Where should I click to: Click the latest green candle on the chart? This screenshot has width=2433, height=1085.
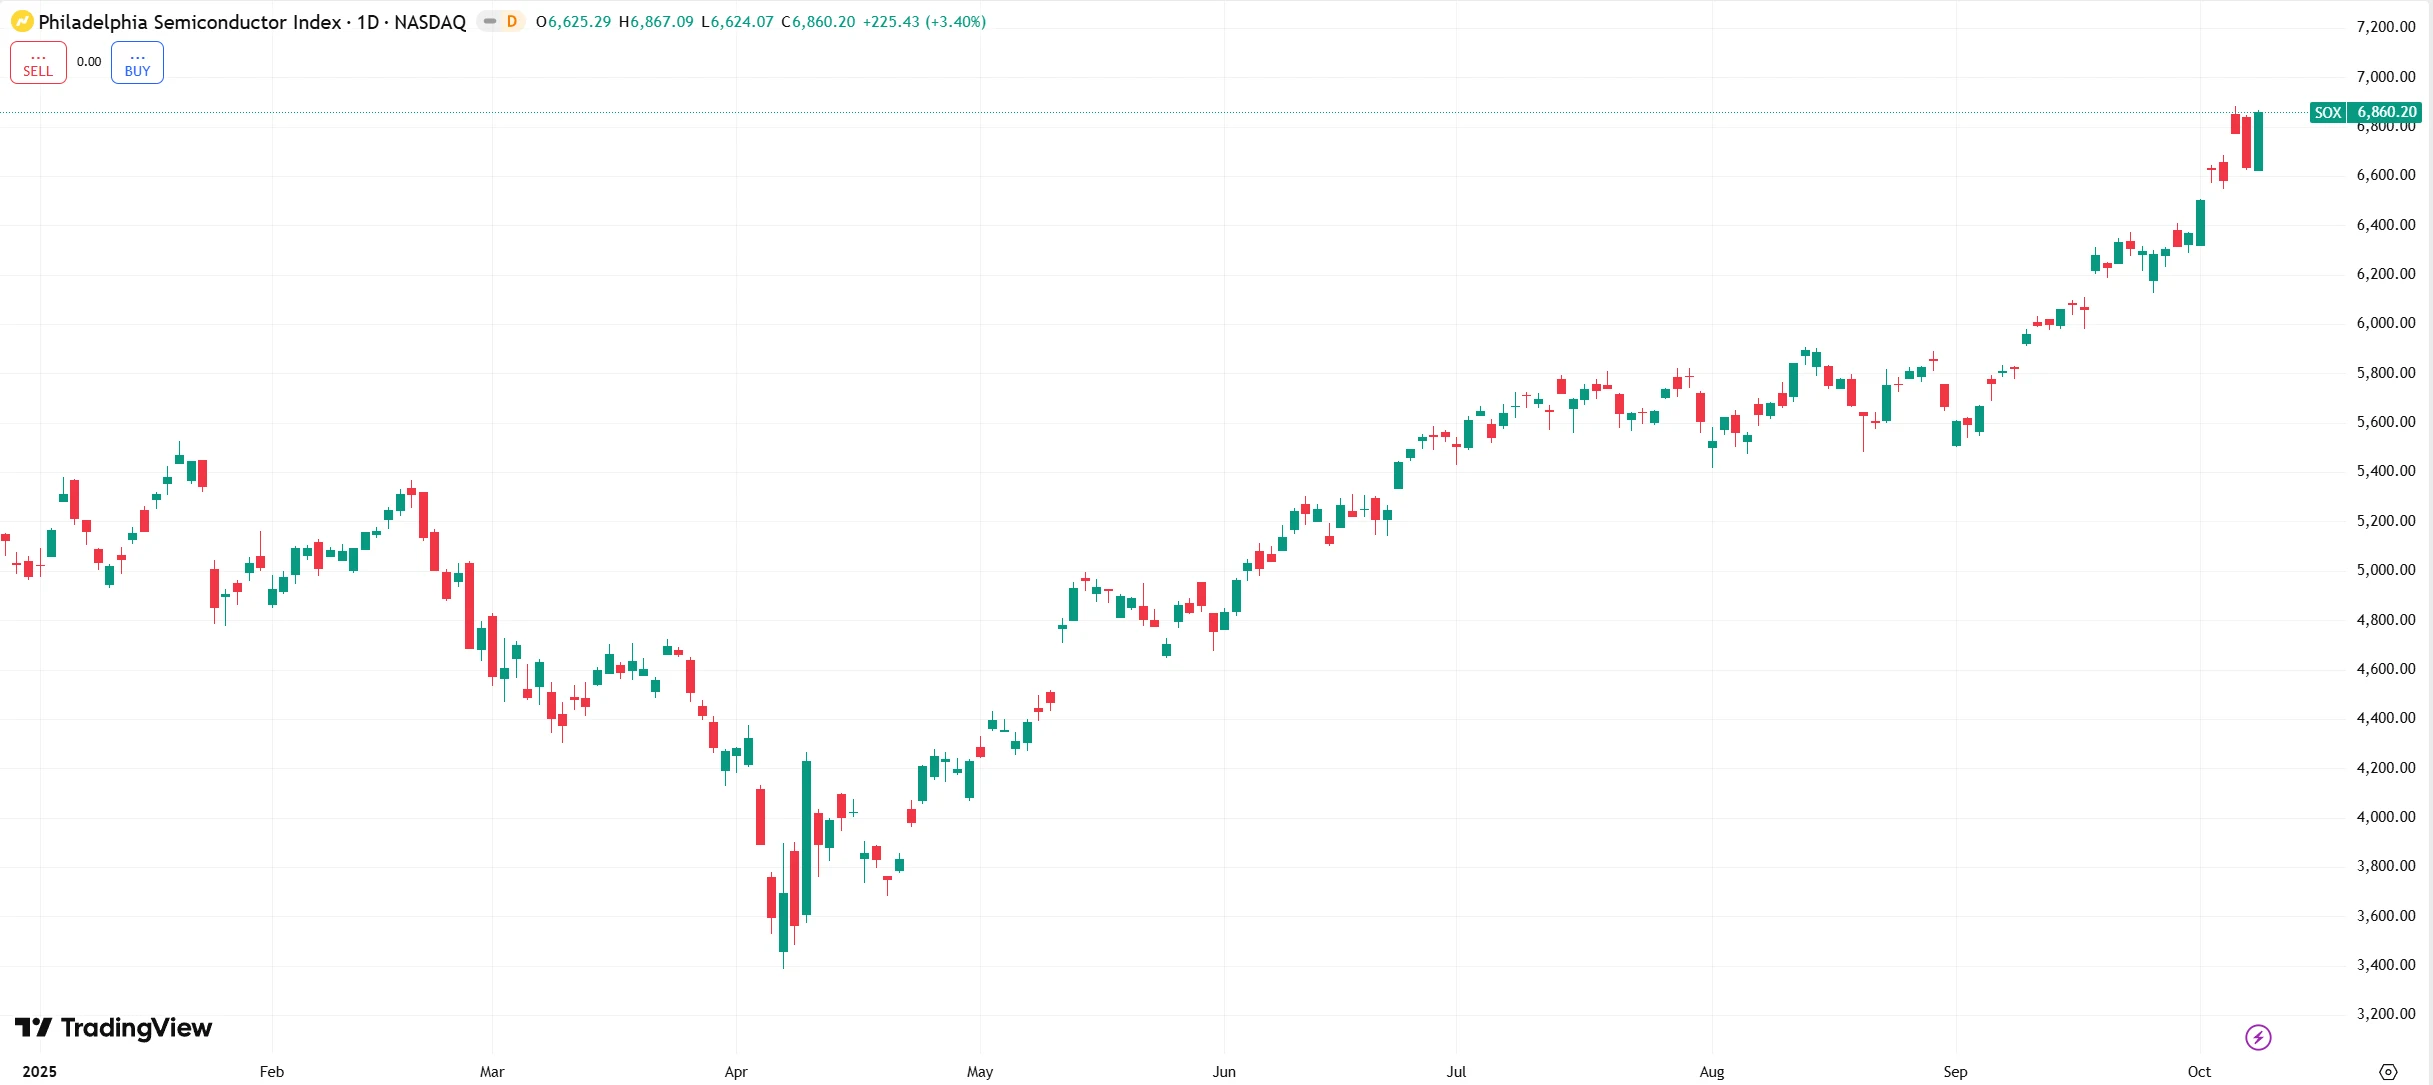pos(2258,142)
